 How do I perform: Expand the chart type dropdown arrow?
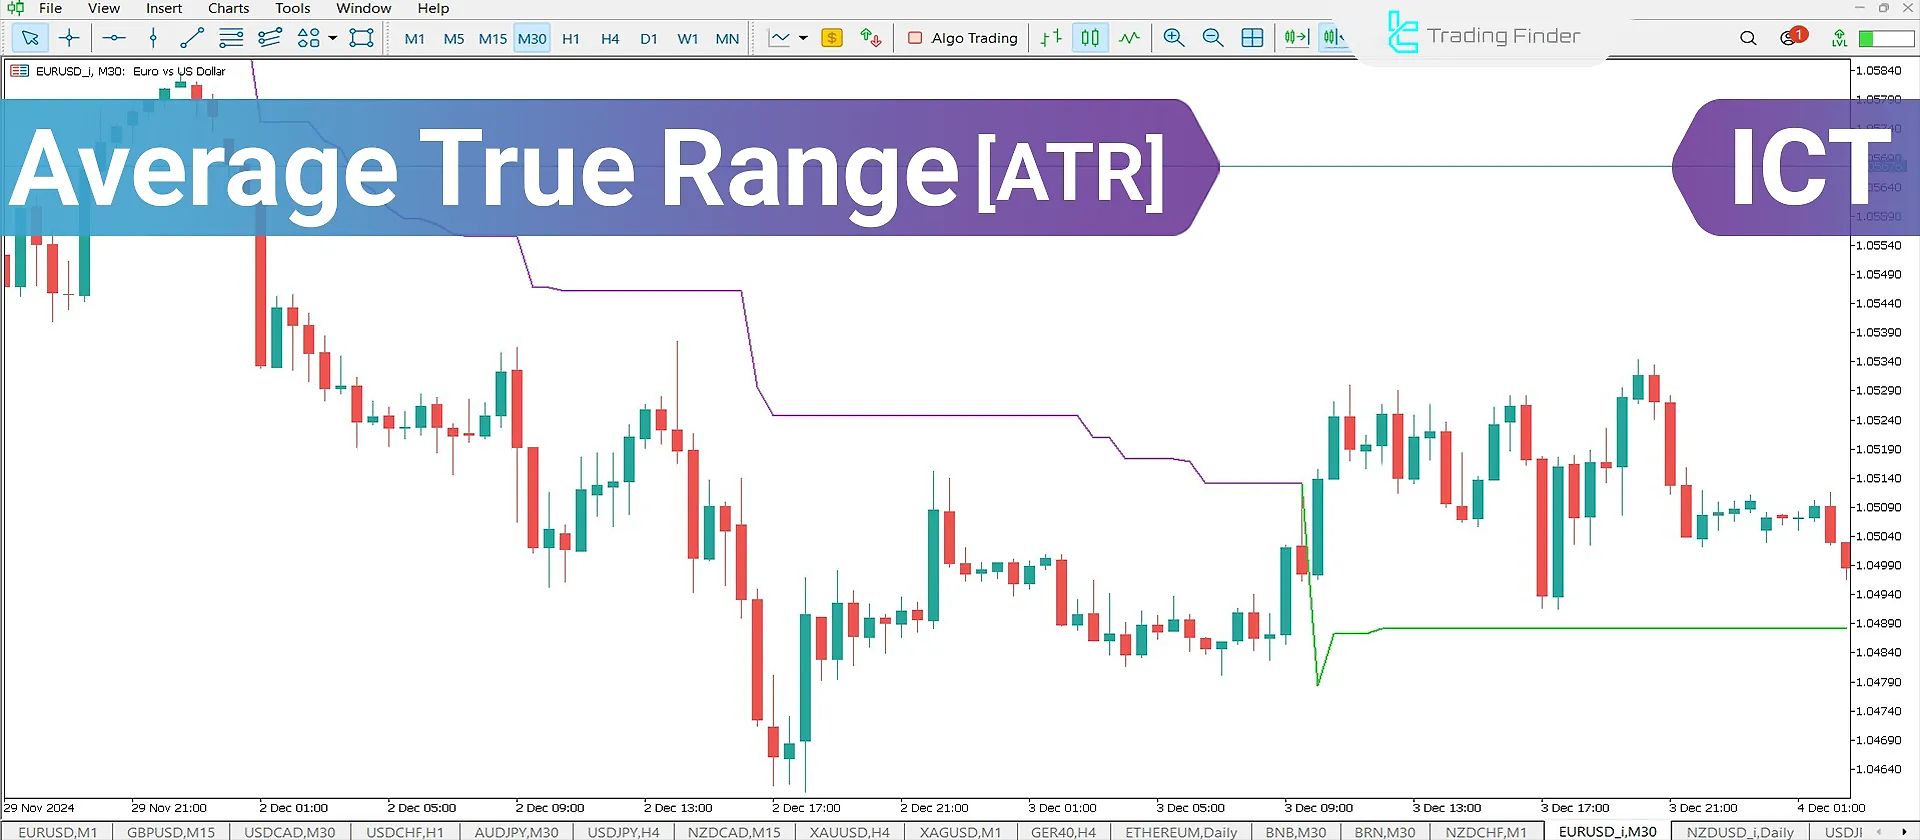coord(803,38)
